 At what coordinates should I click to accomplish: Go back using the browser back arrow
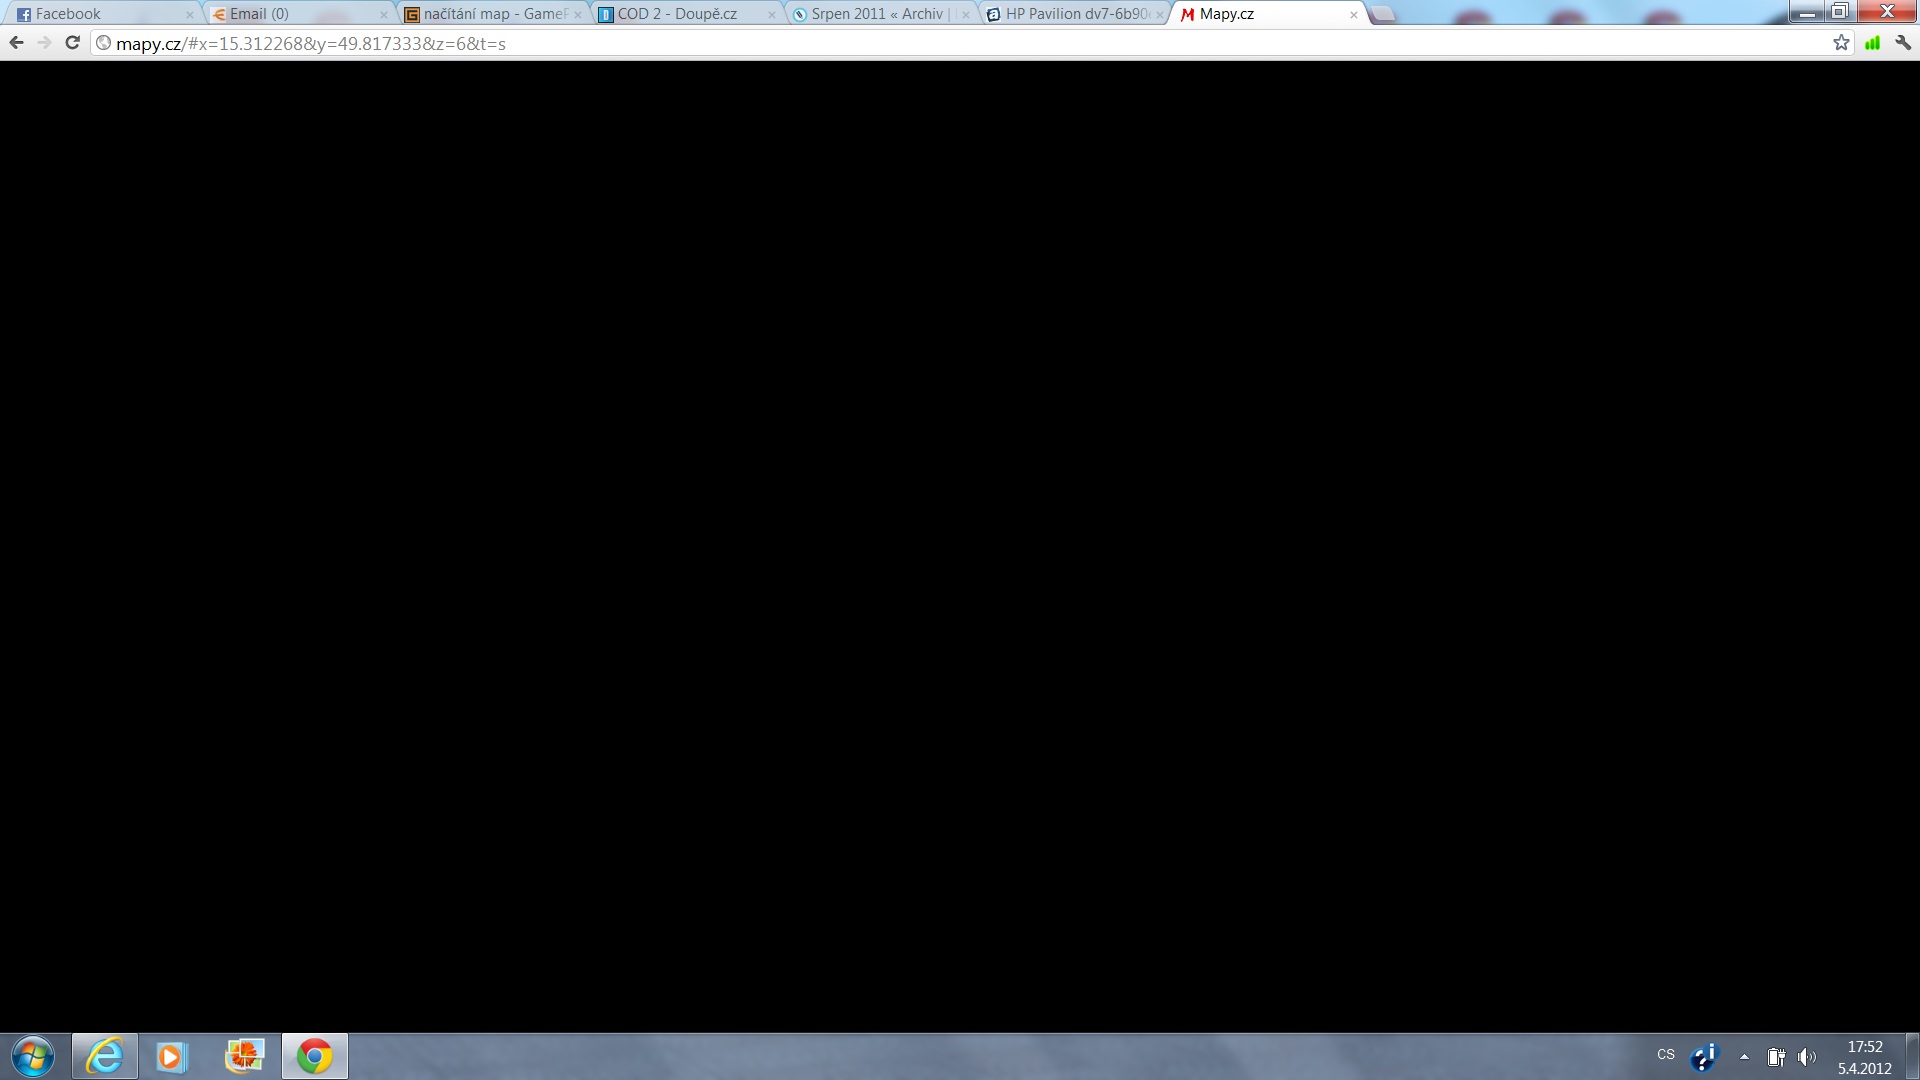[16, 43]
